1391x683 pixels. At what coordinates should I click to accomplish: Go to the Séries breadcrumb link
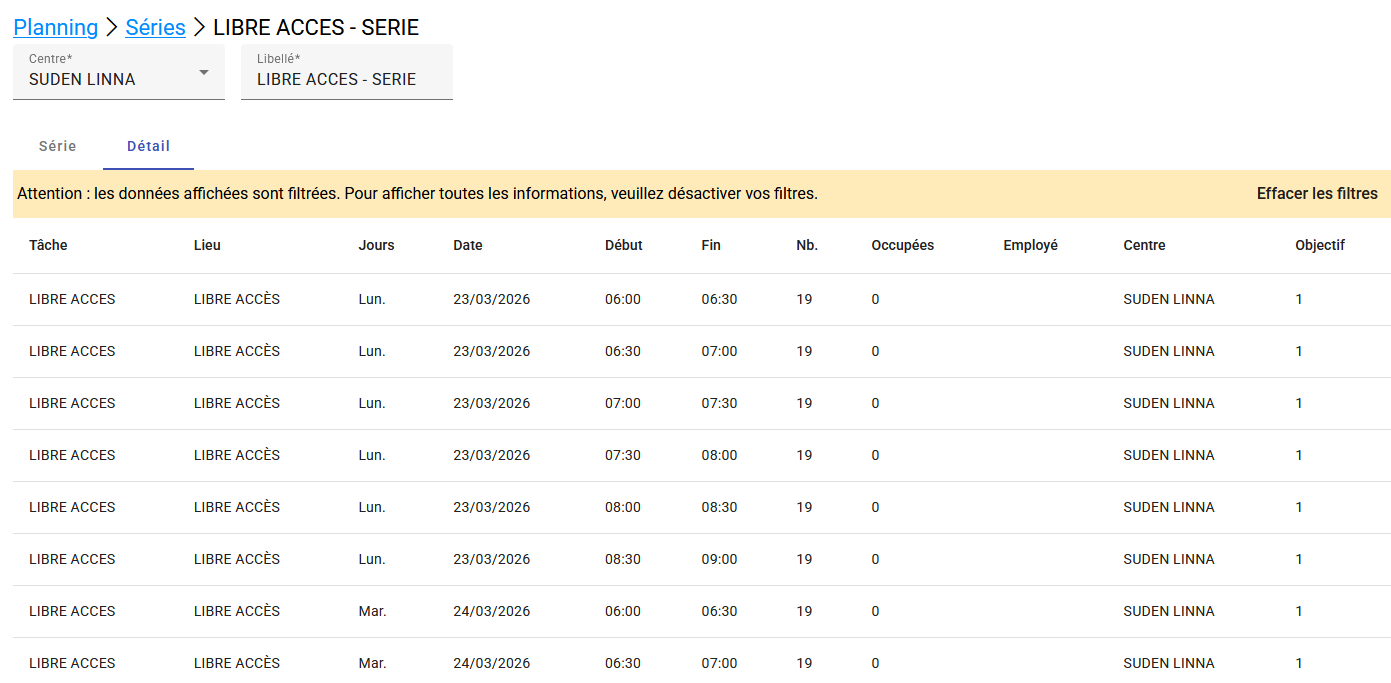click(155, 27)
